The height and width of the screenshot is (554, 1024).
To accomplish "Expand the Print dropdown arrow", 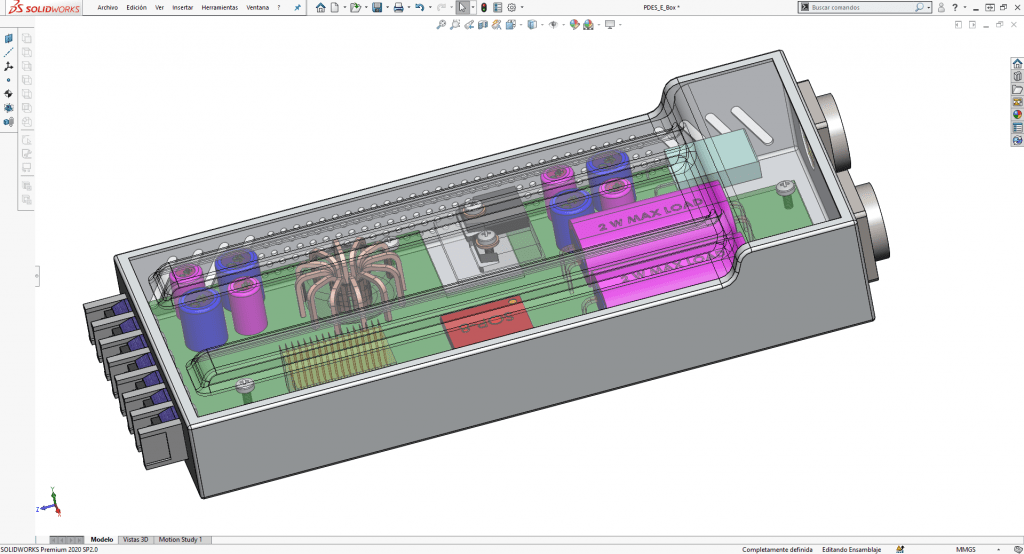I will [x=409, y=8].
